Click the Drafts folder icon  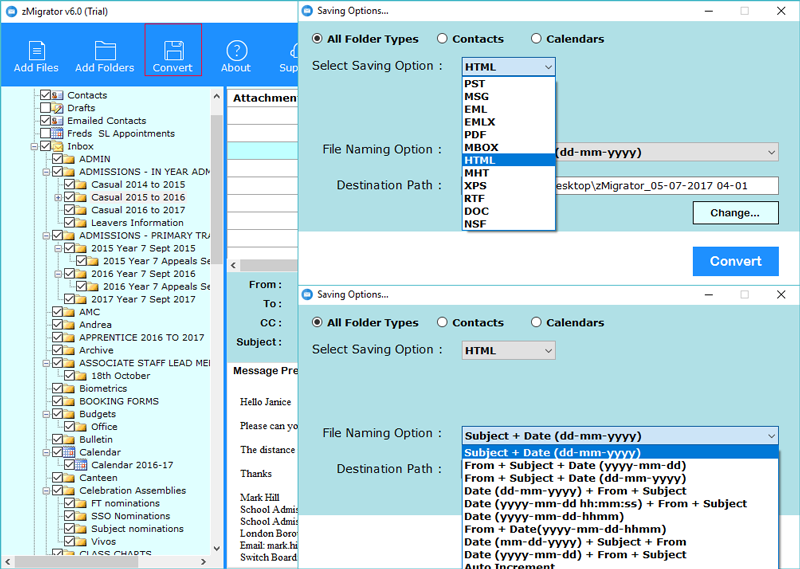(x=57, y=108)
